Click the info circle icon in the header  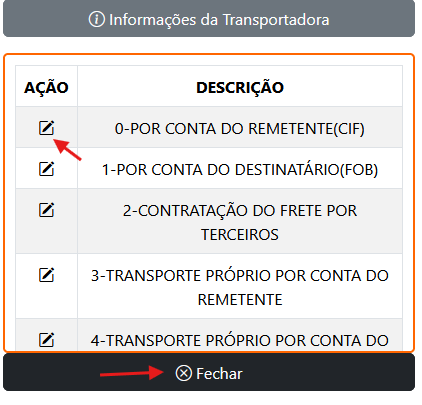click(97, 19)
